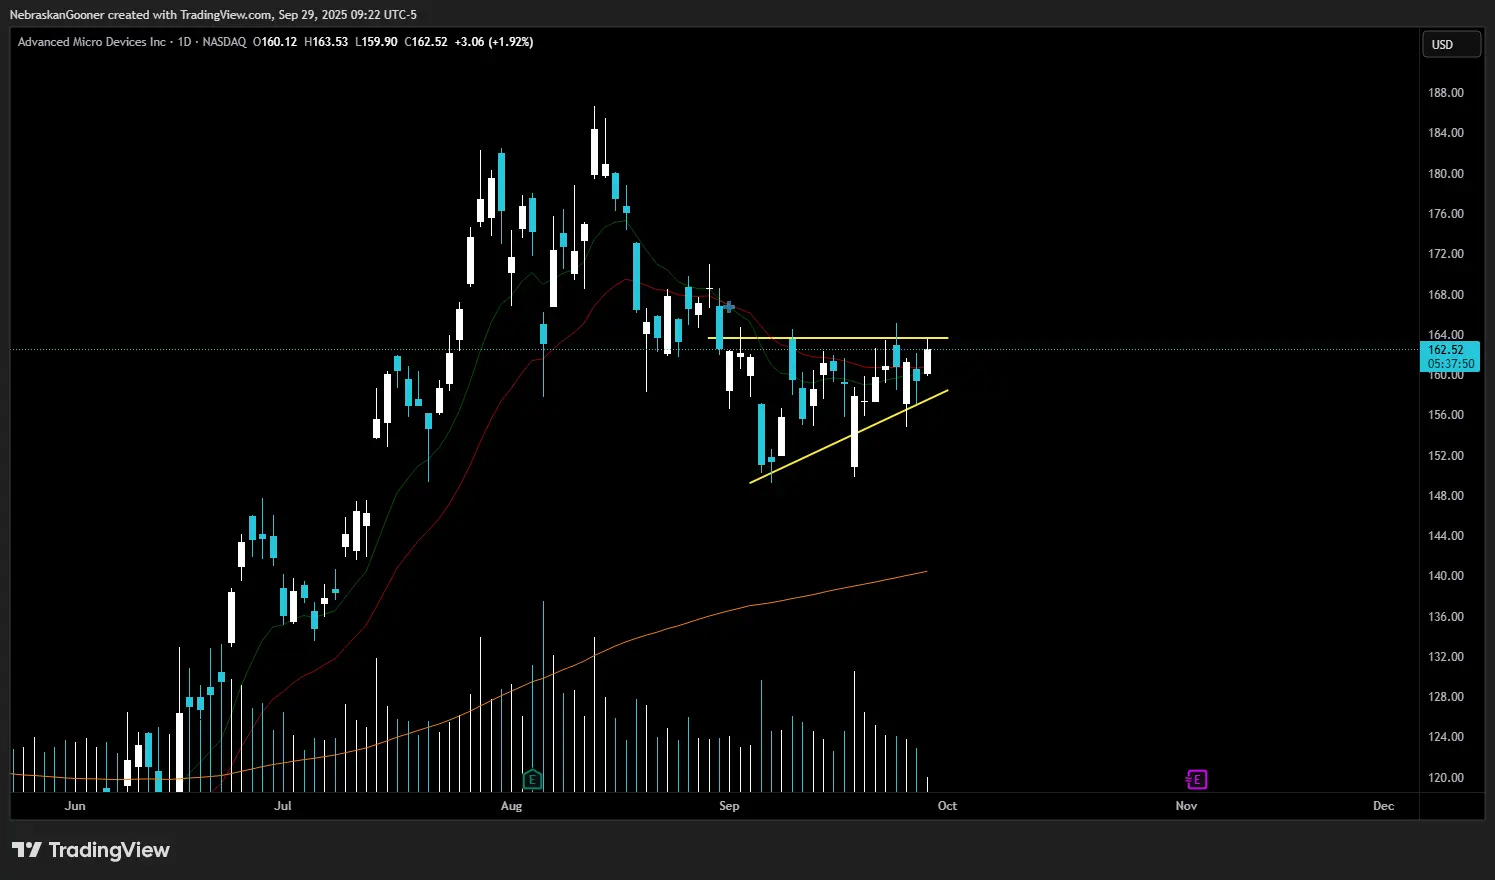The height and width of the screenshot is (880, 1495).
Task: Click the 176.00 price axis label
Action: coord(1445,214)
